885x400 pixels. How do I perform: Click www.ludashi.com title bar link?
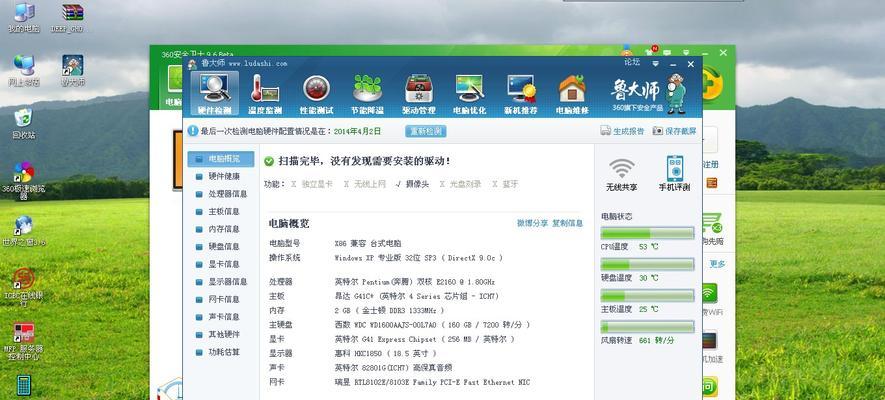[x=257, y=64]
